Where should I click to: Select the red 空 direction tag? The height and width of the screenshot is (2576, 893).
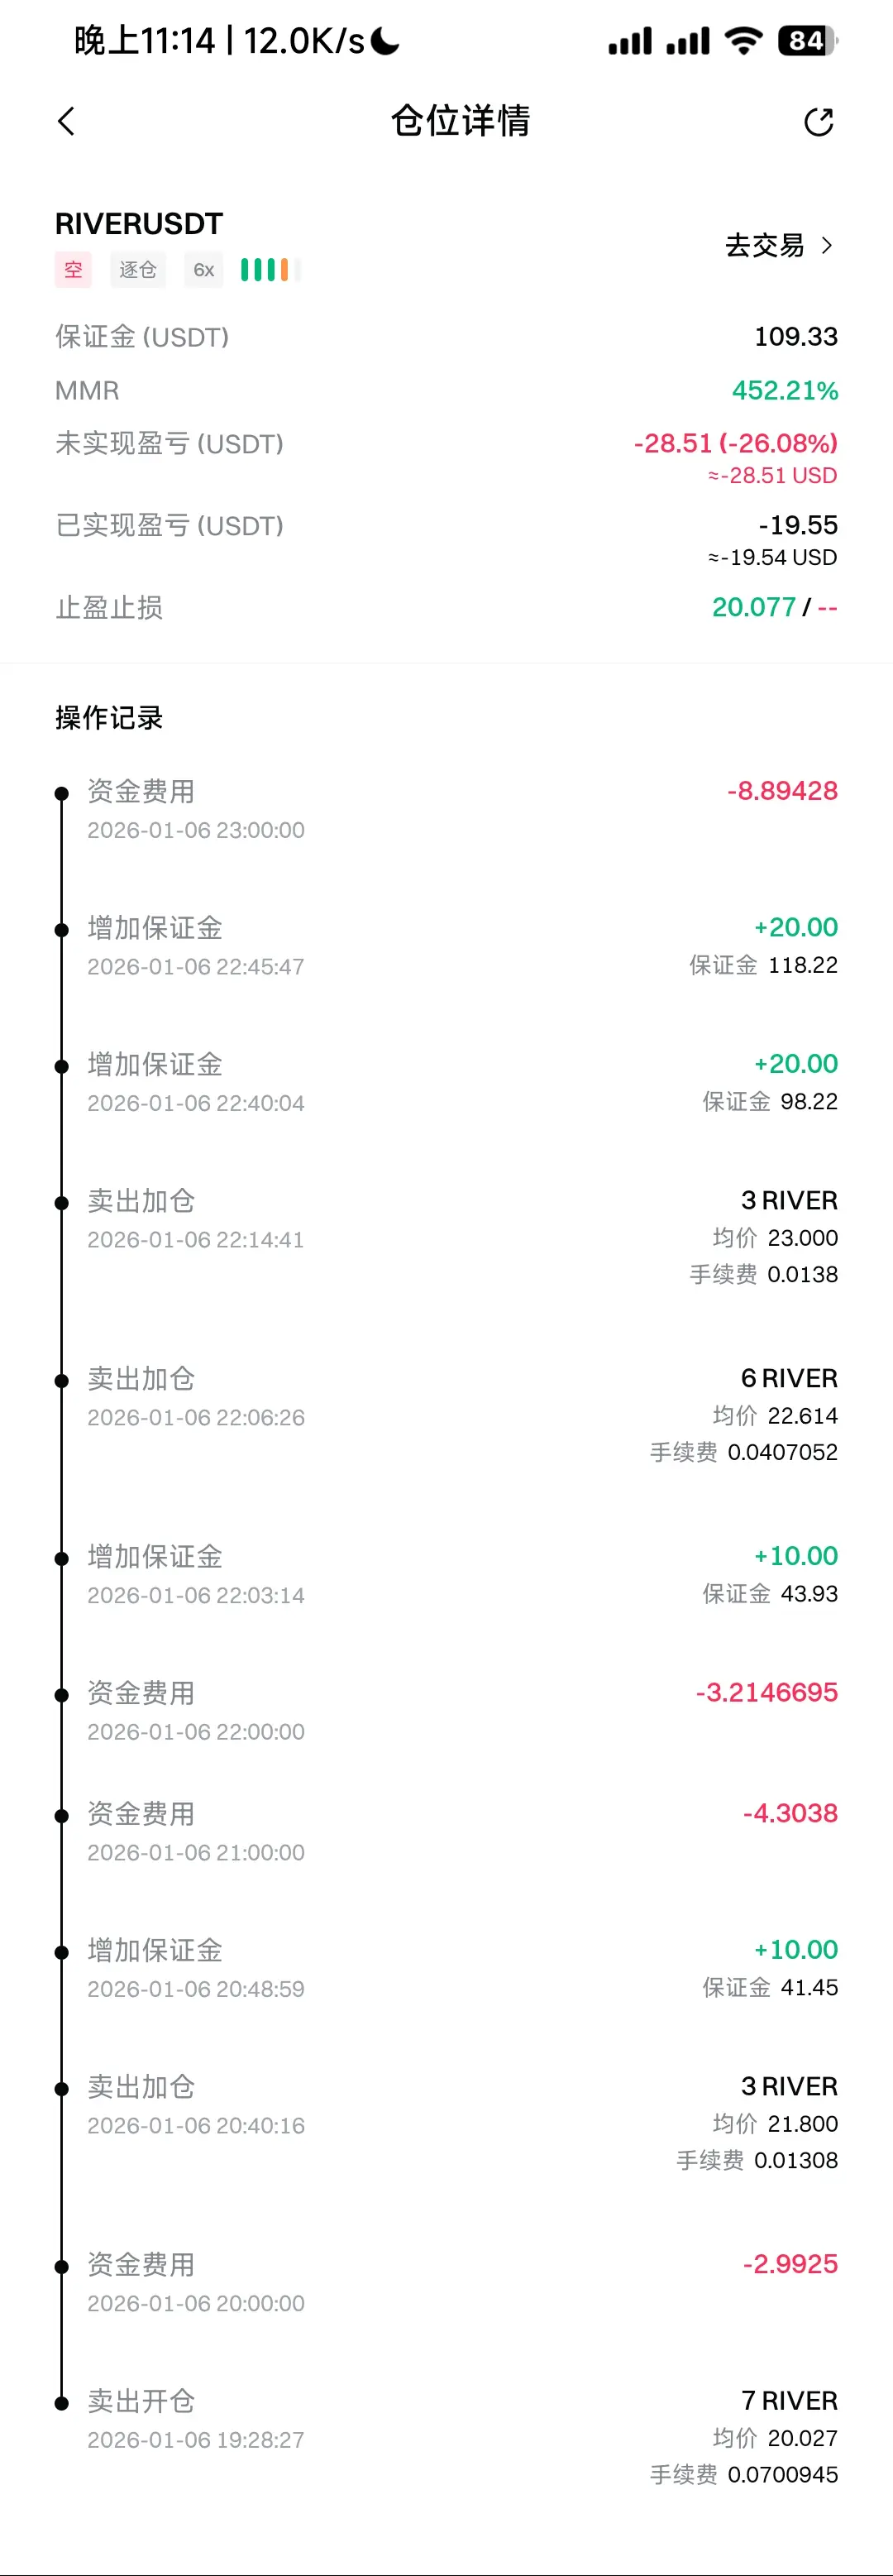(x=73, y=269)
